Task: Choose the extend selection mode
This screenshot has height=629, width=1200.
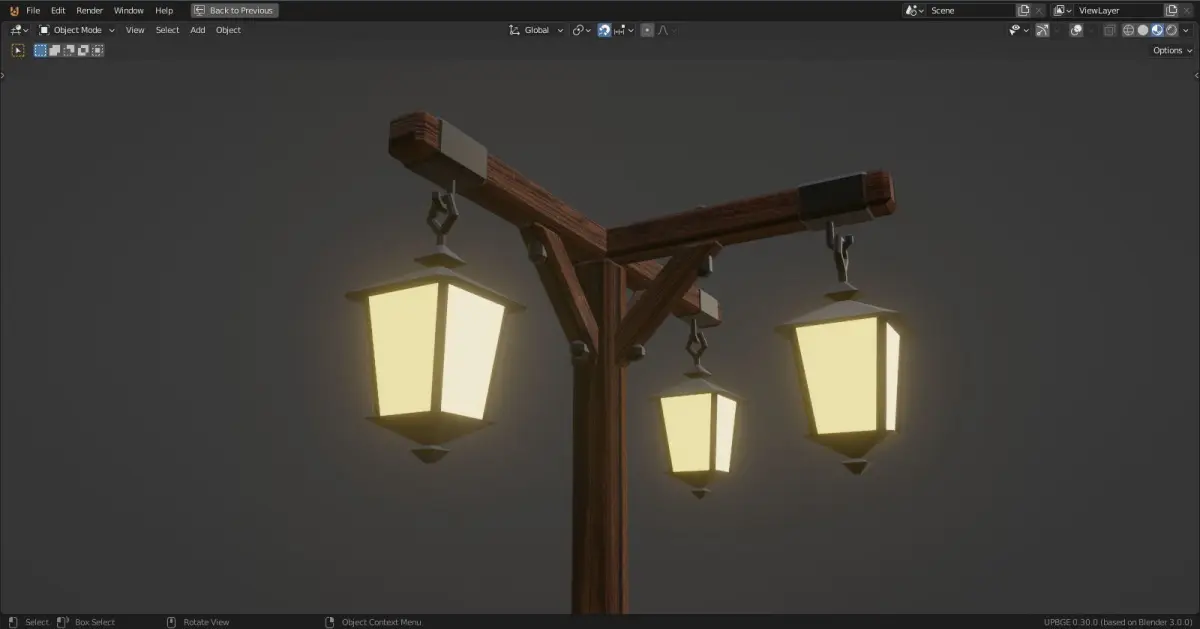Action: (55, 50)
